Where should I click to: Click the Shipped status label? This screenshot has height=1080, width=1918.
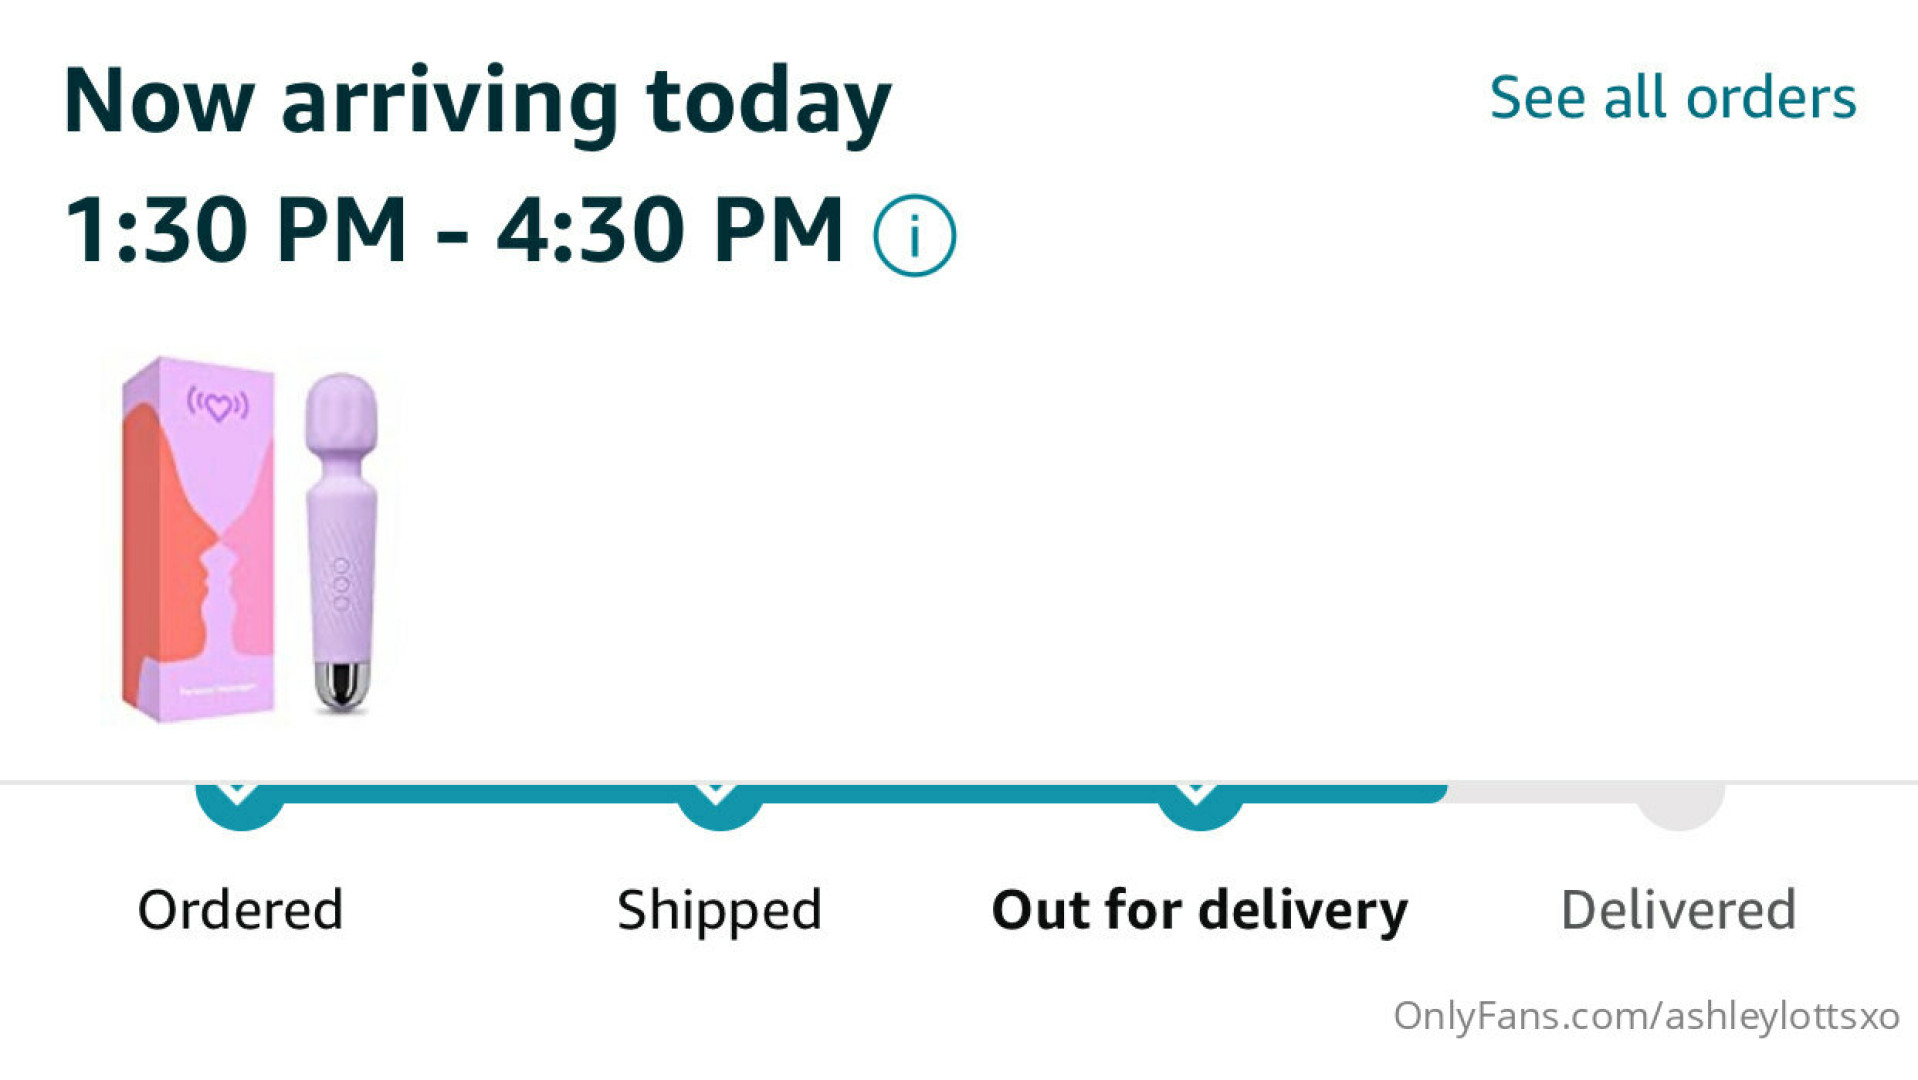[719, 910]
